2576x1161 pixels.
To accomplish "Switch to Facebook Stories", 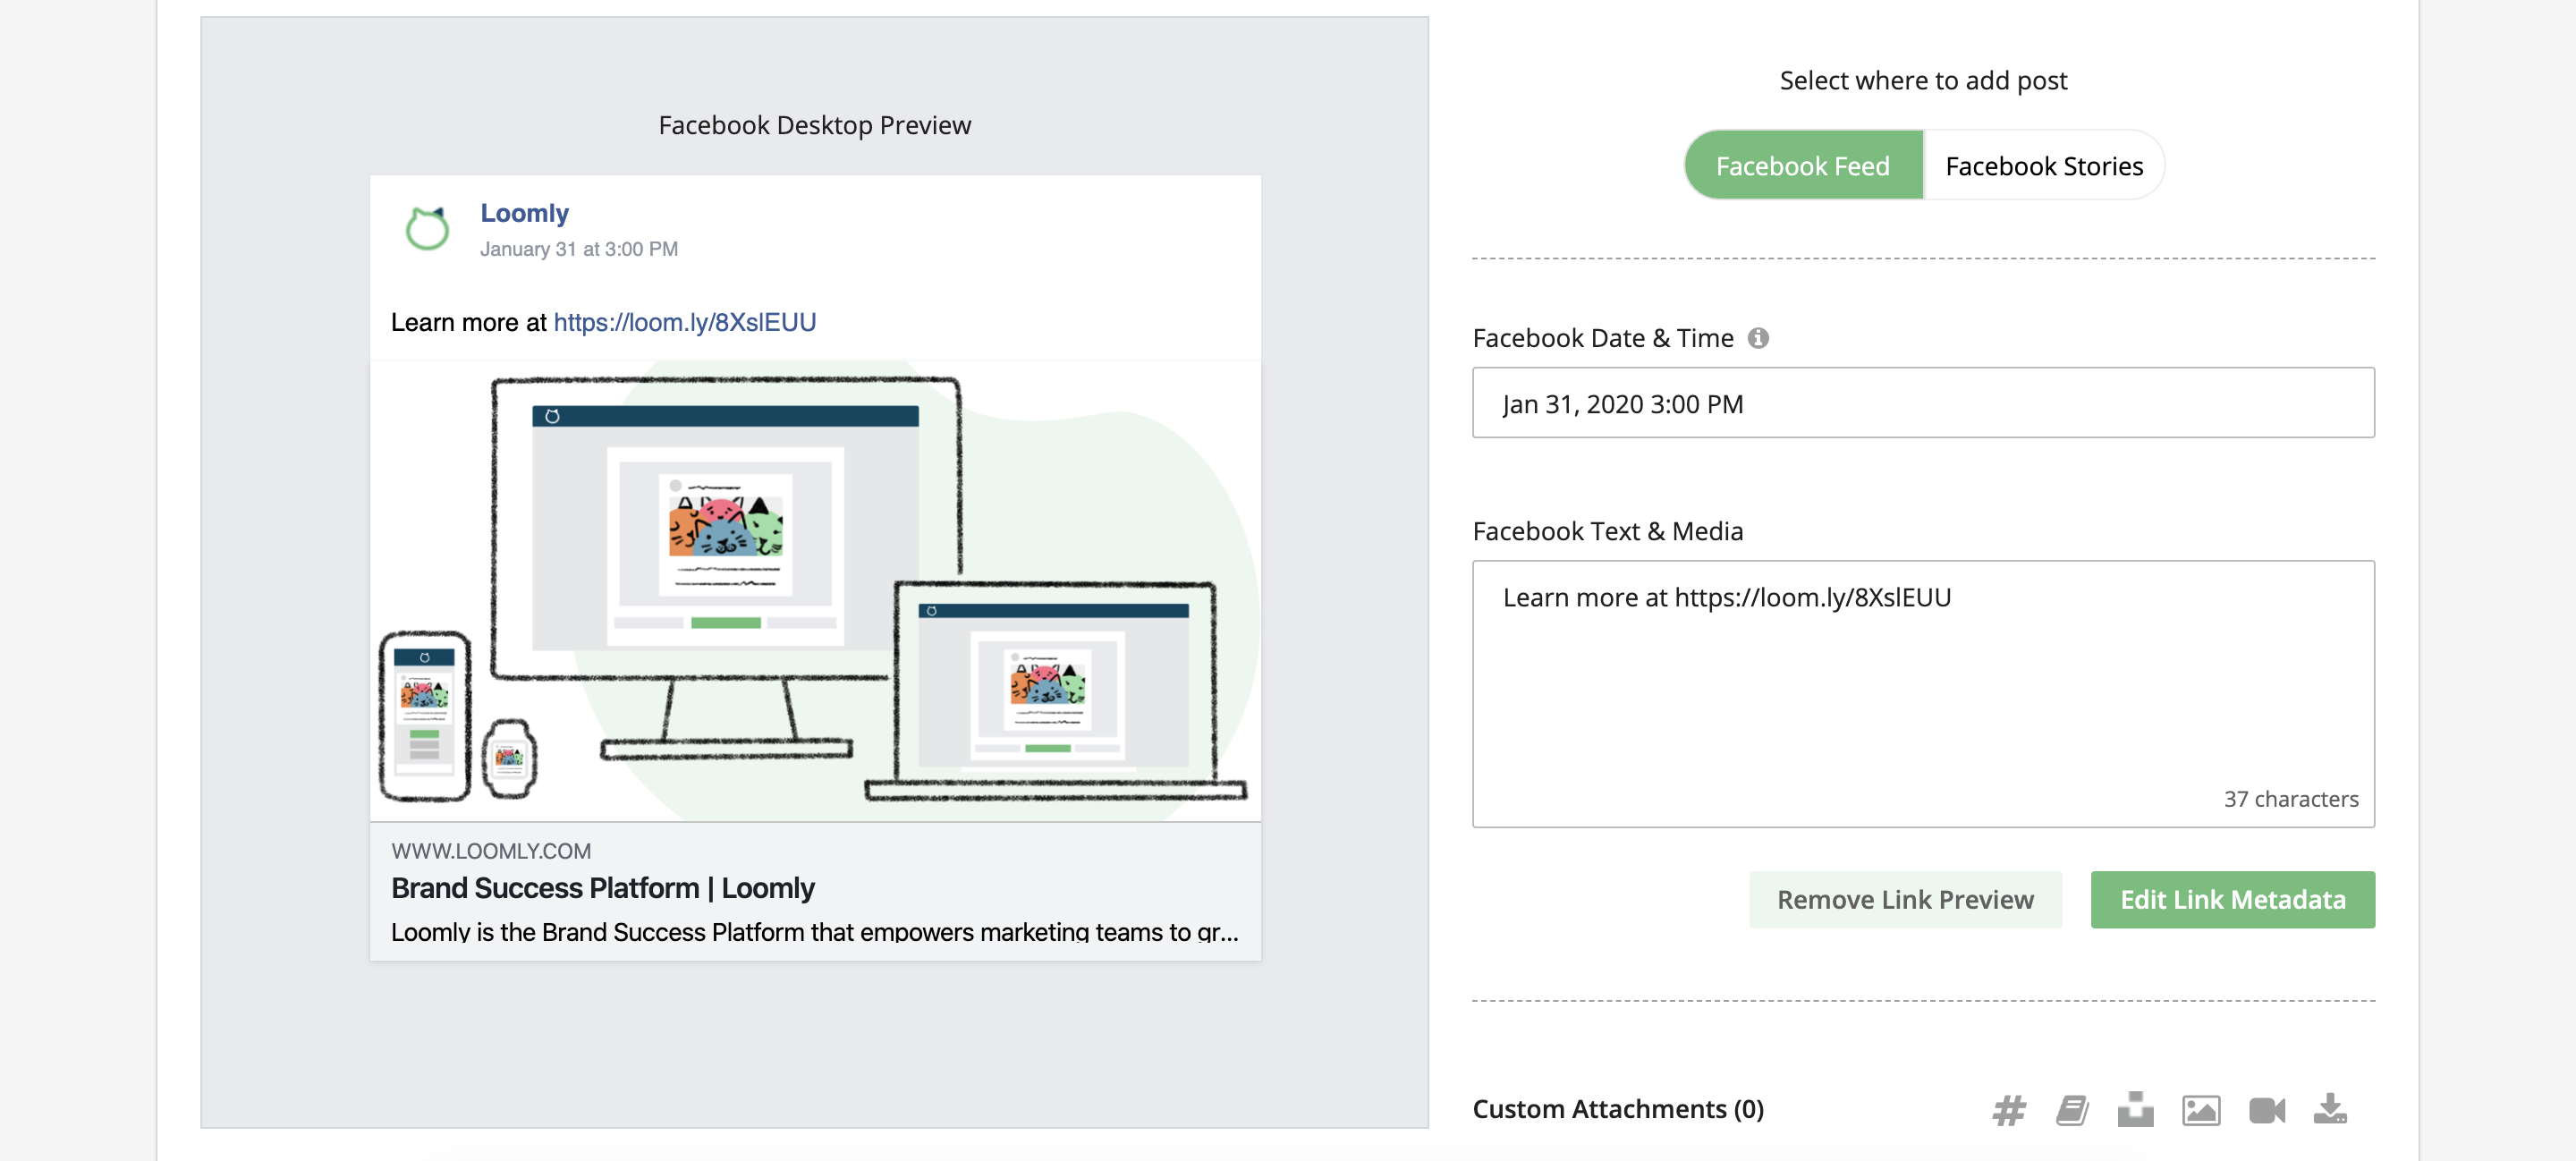I will point(2044,165).
